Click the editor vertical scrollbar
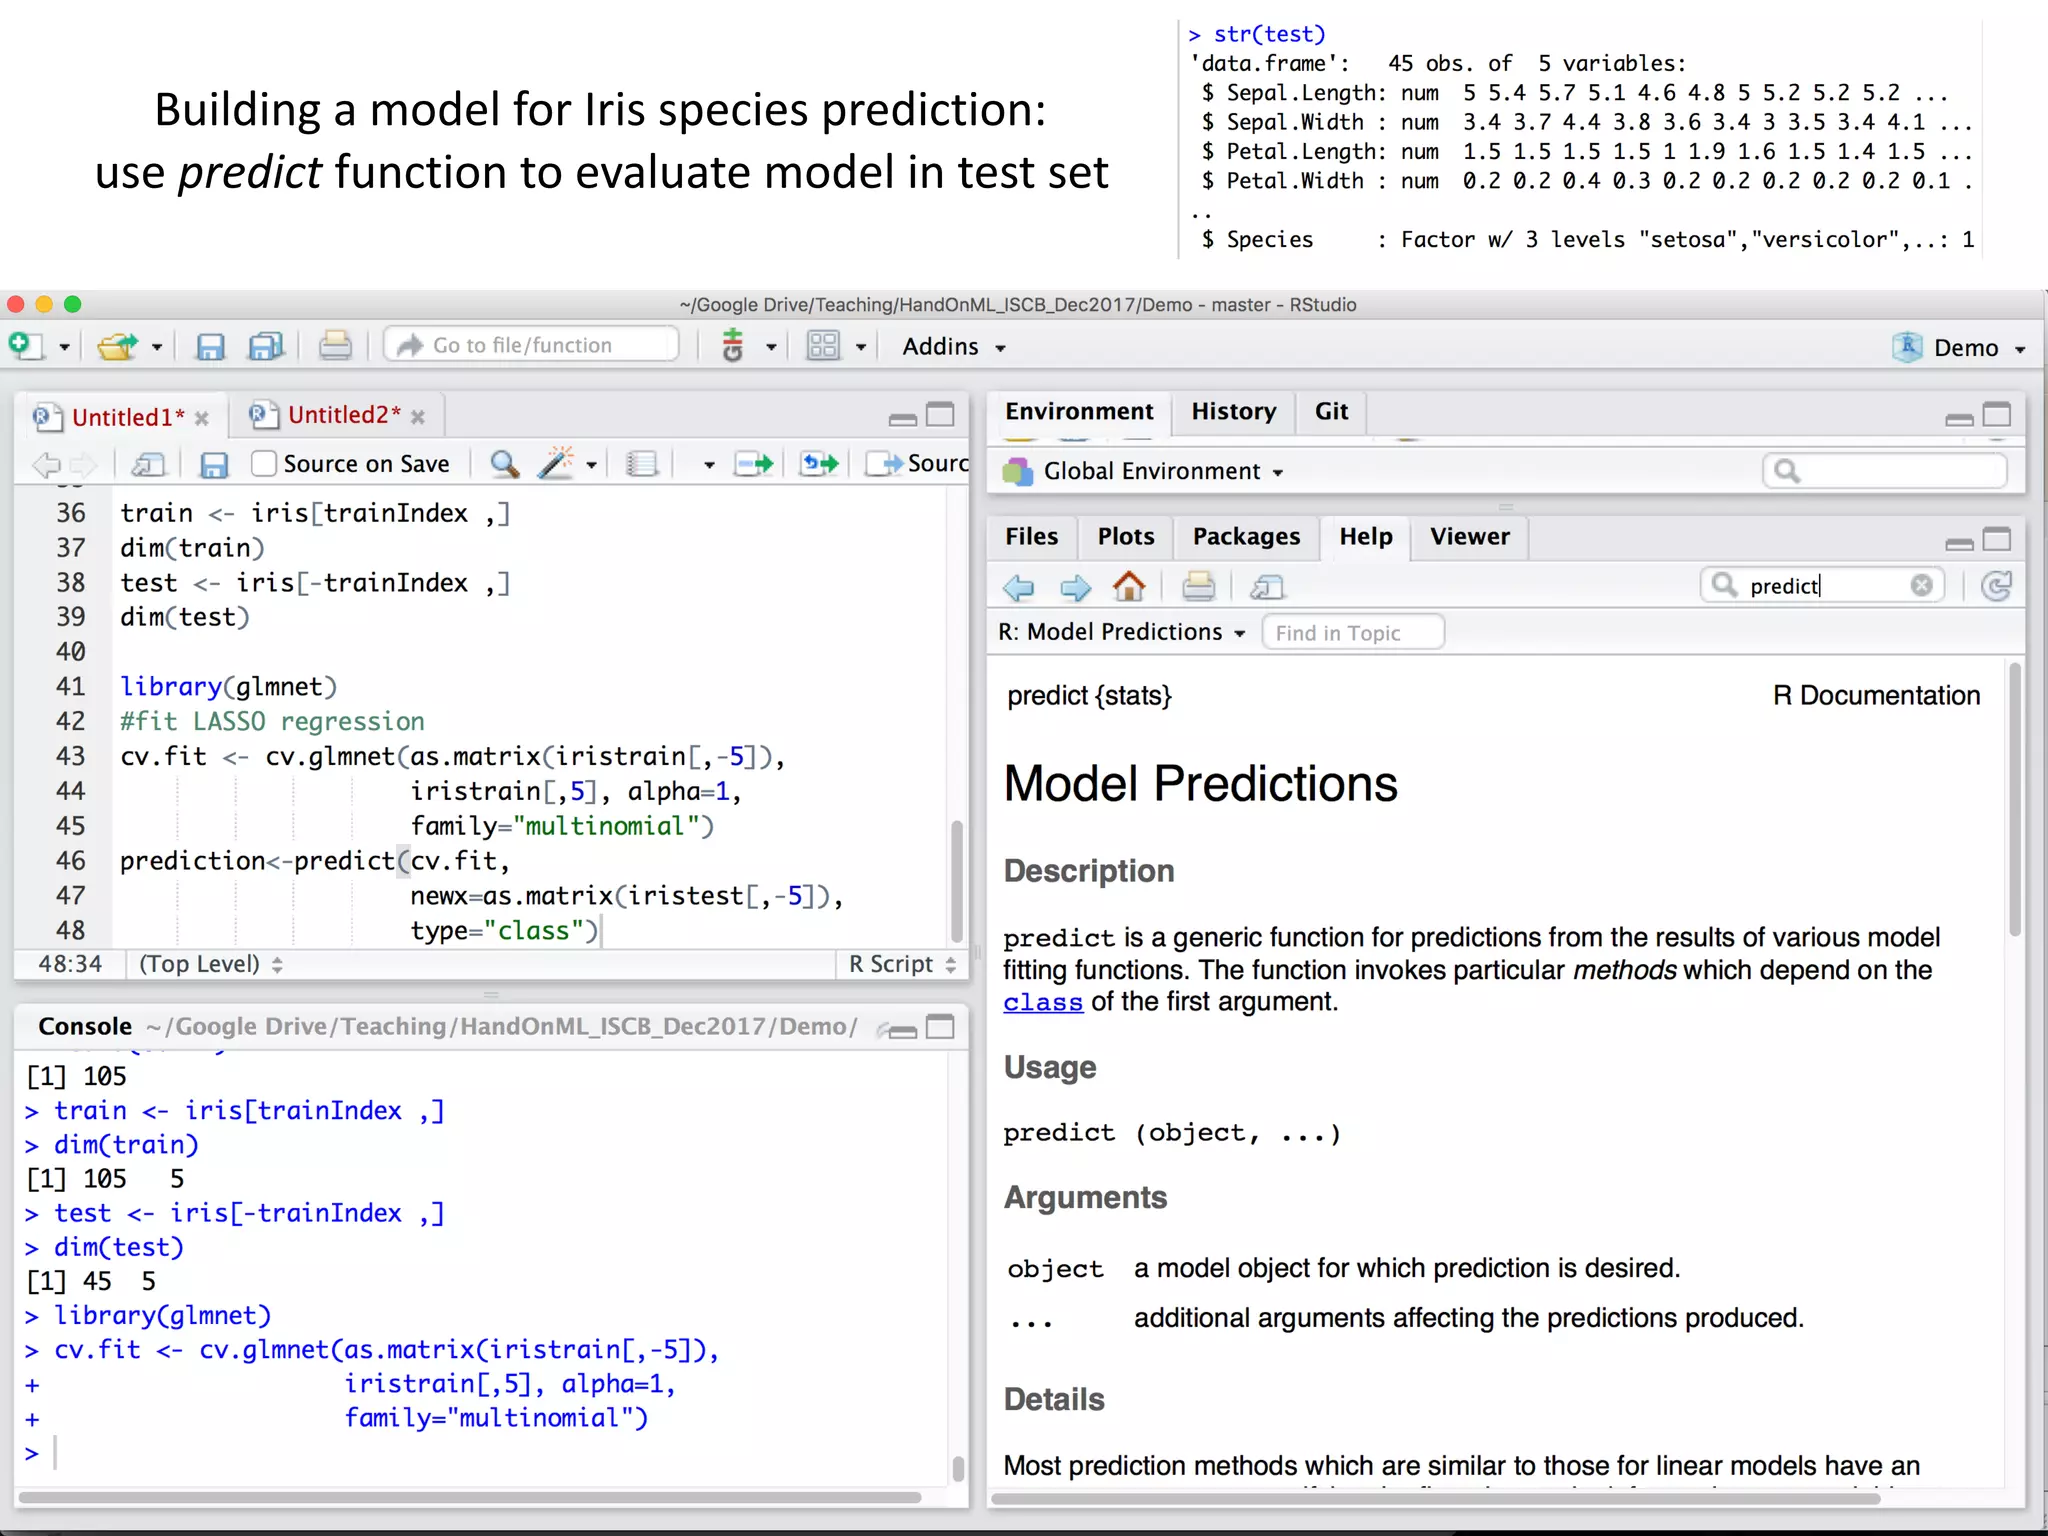The width and height of the screenshot is (2048, 1536). [x=957, y=880]
